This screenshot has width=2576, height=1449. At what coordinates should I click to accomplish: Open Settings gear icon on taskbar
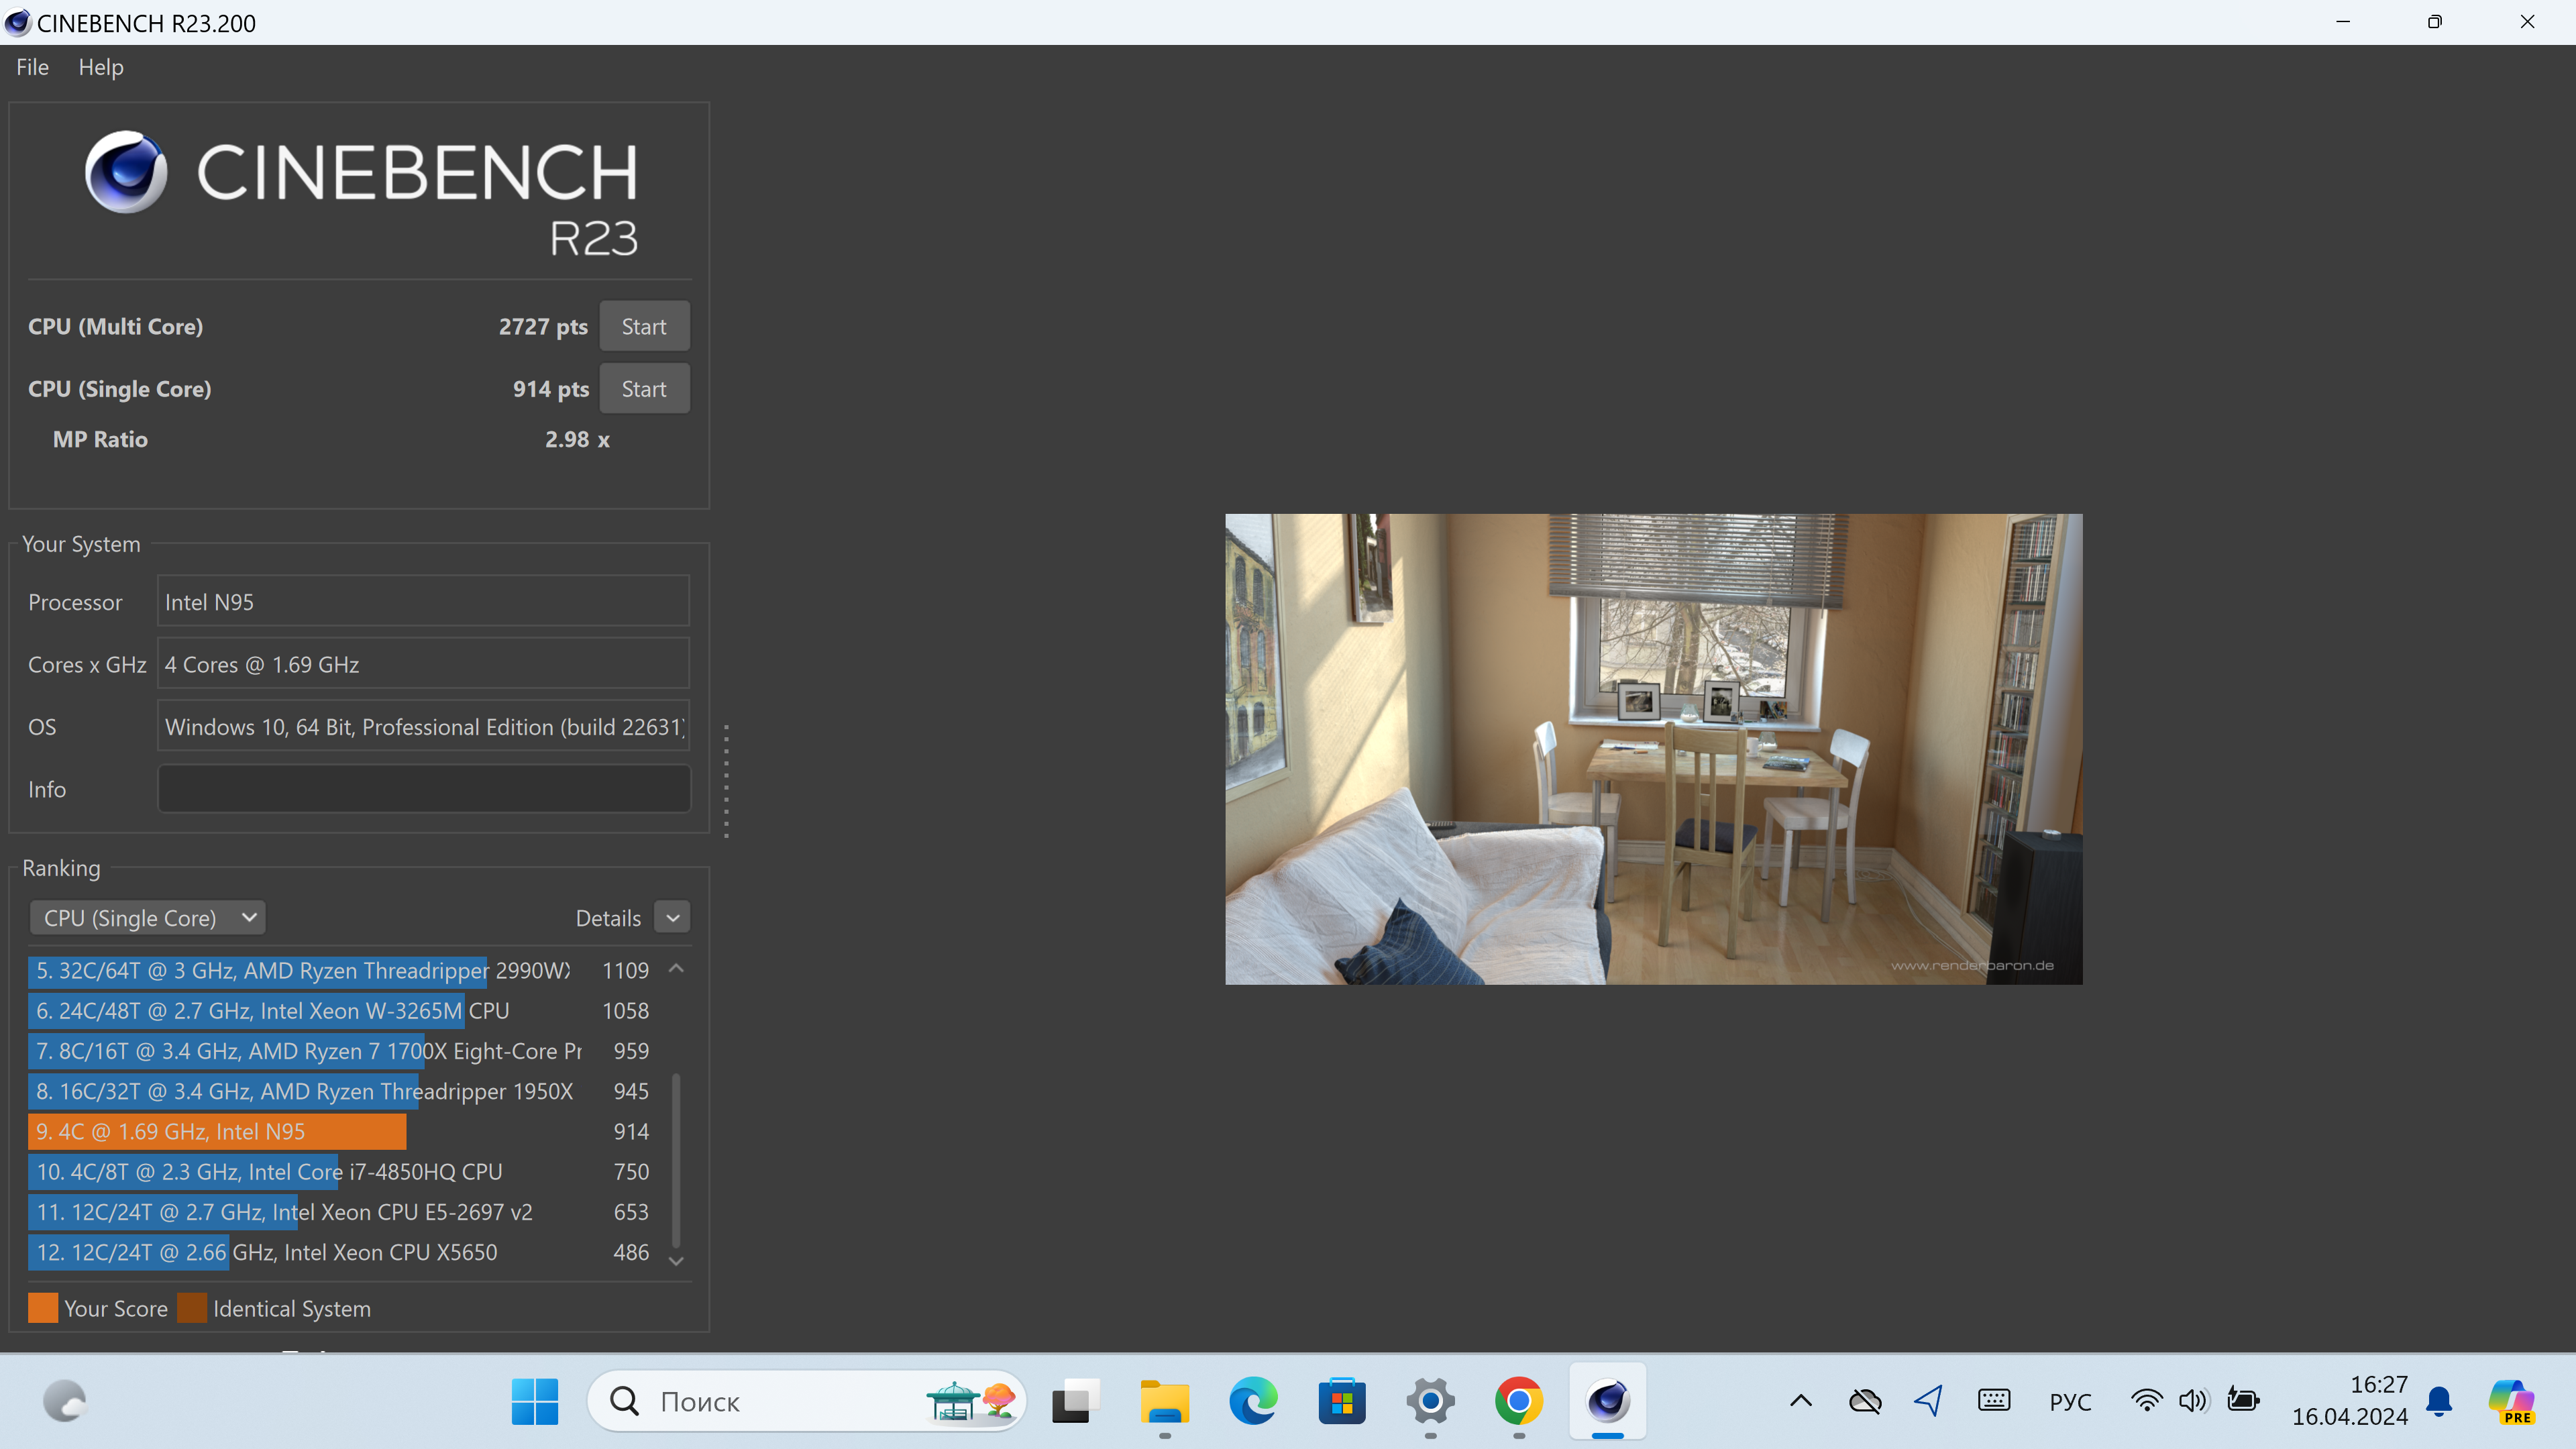click(1430, 1401)
